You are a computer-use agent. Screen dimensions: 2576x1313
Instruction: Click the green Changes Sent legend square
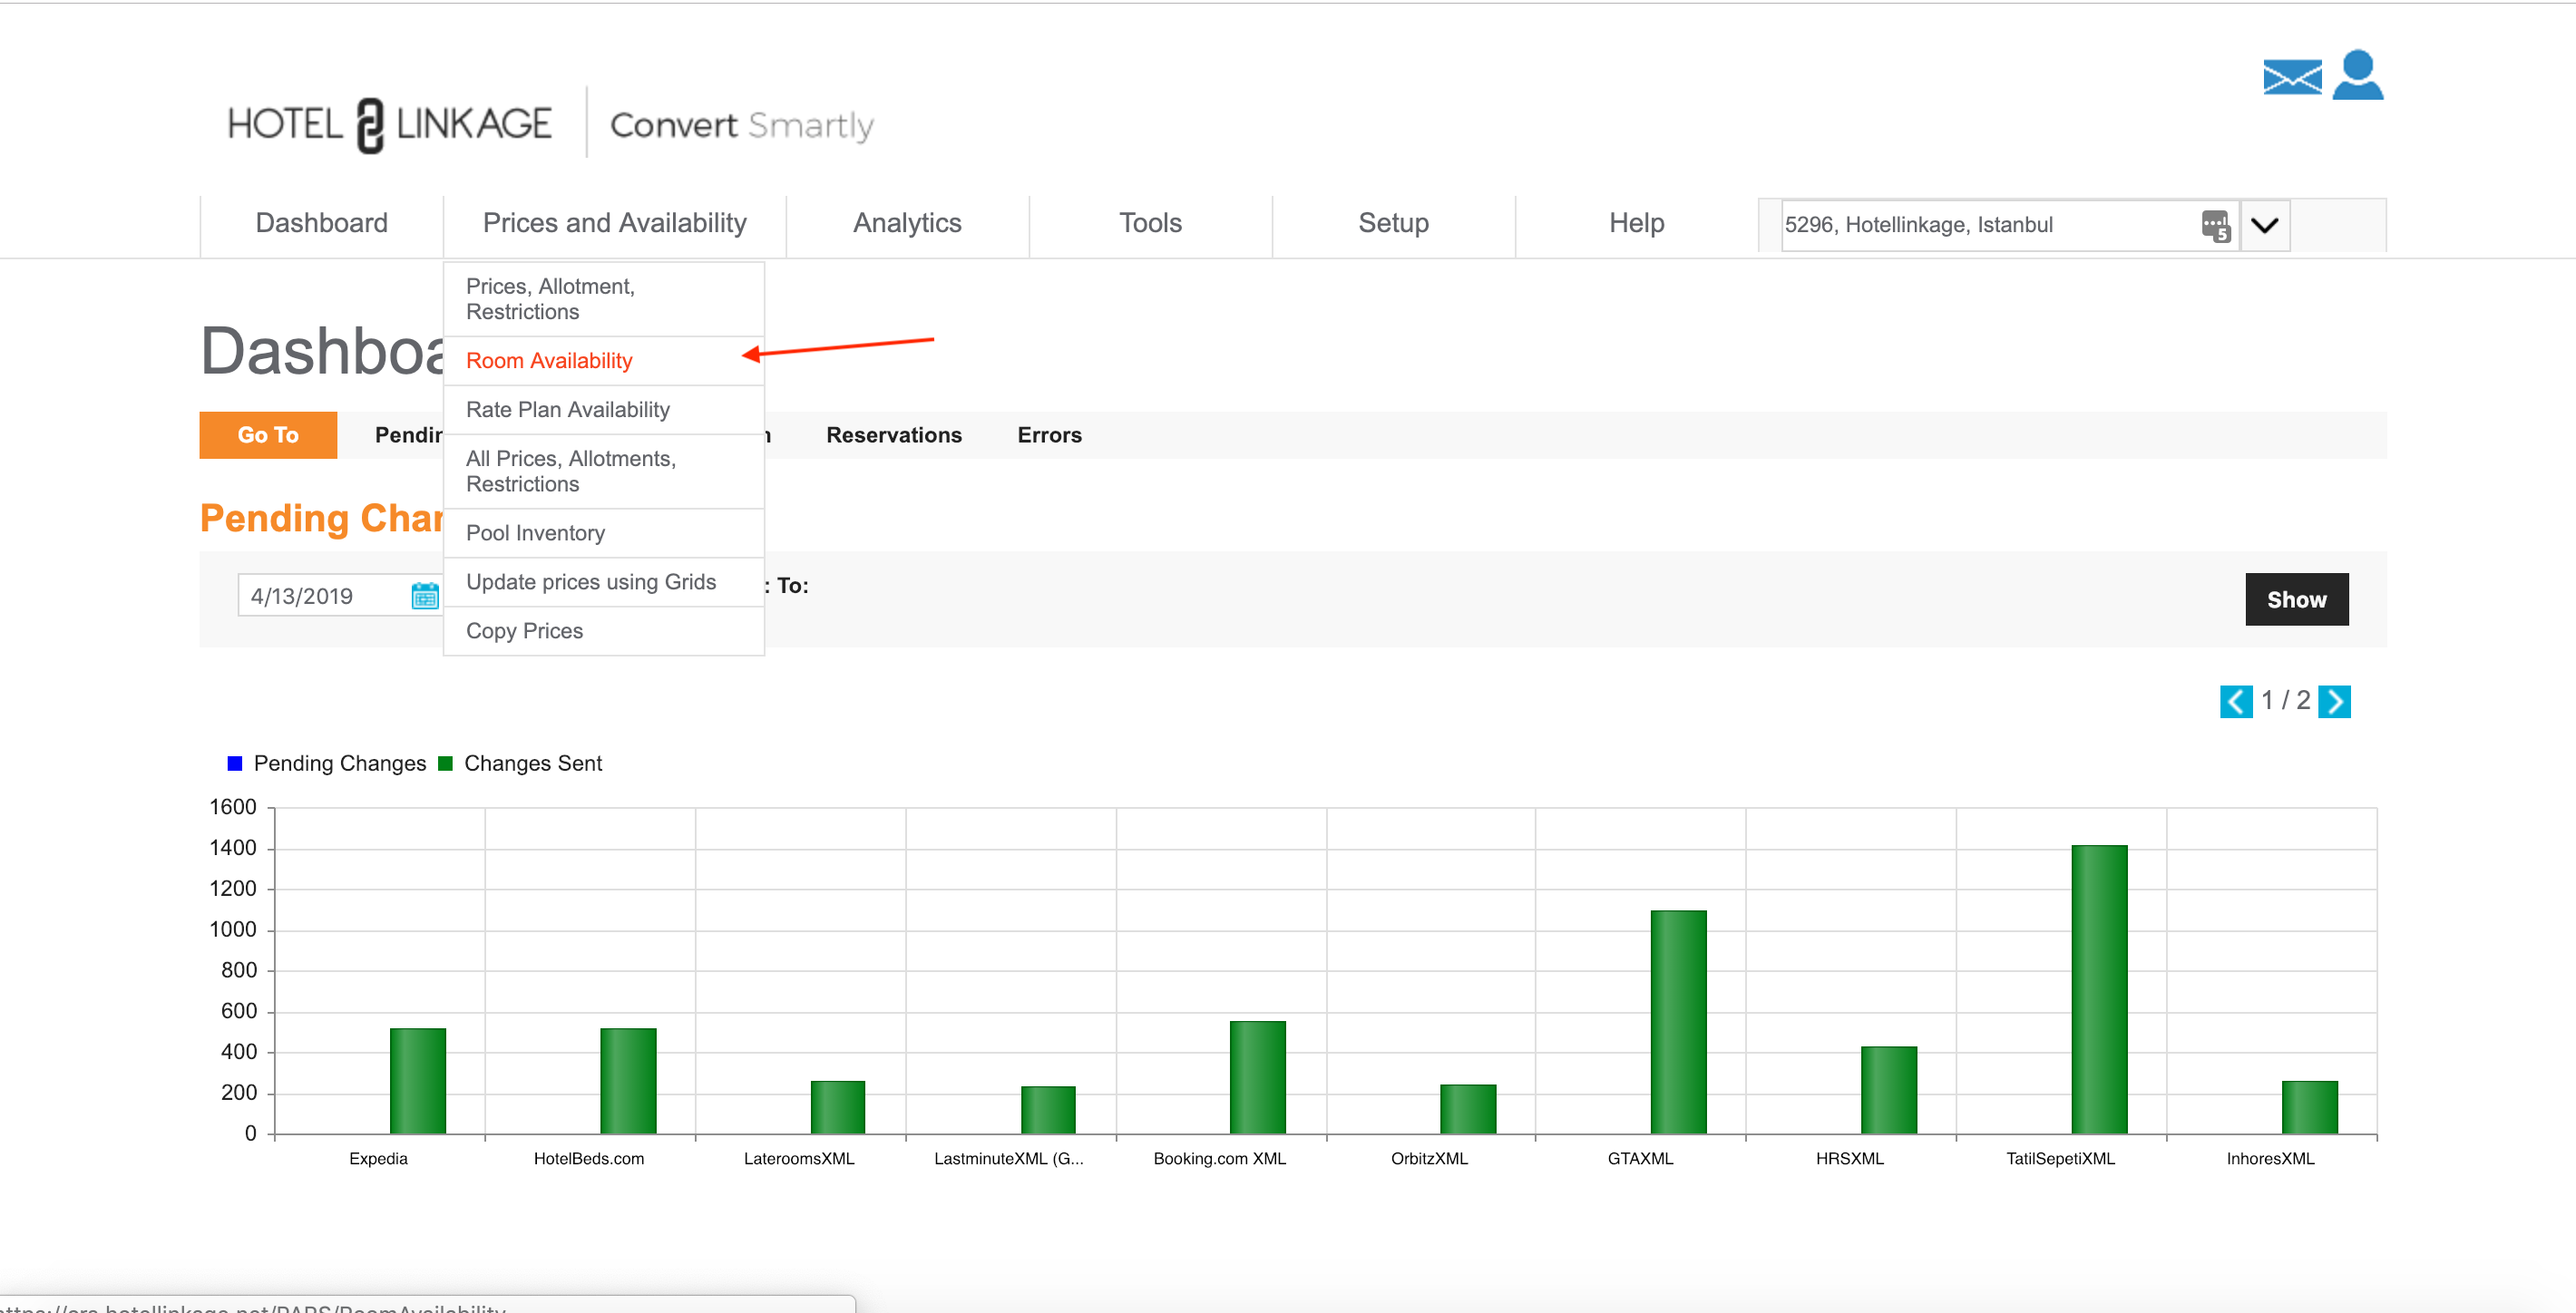point(446,763)
